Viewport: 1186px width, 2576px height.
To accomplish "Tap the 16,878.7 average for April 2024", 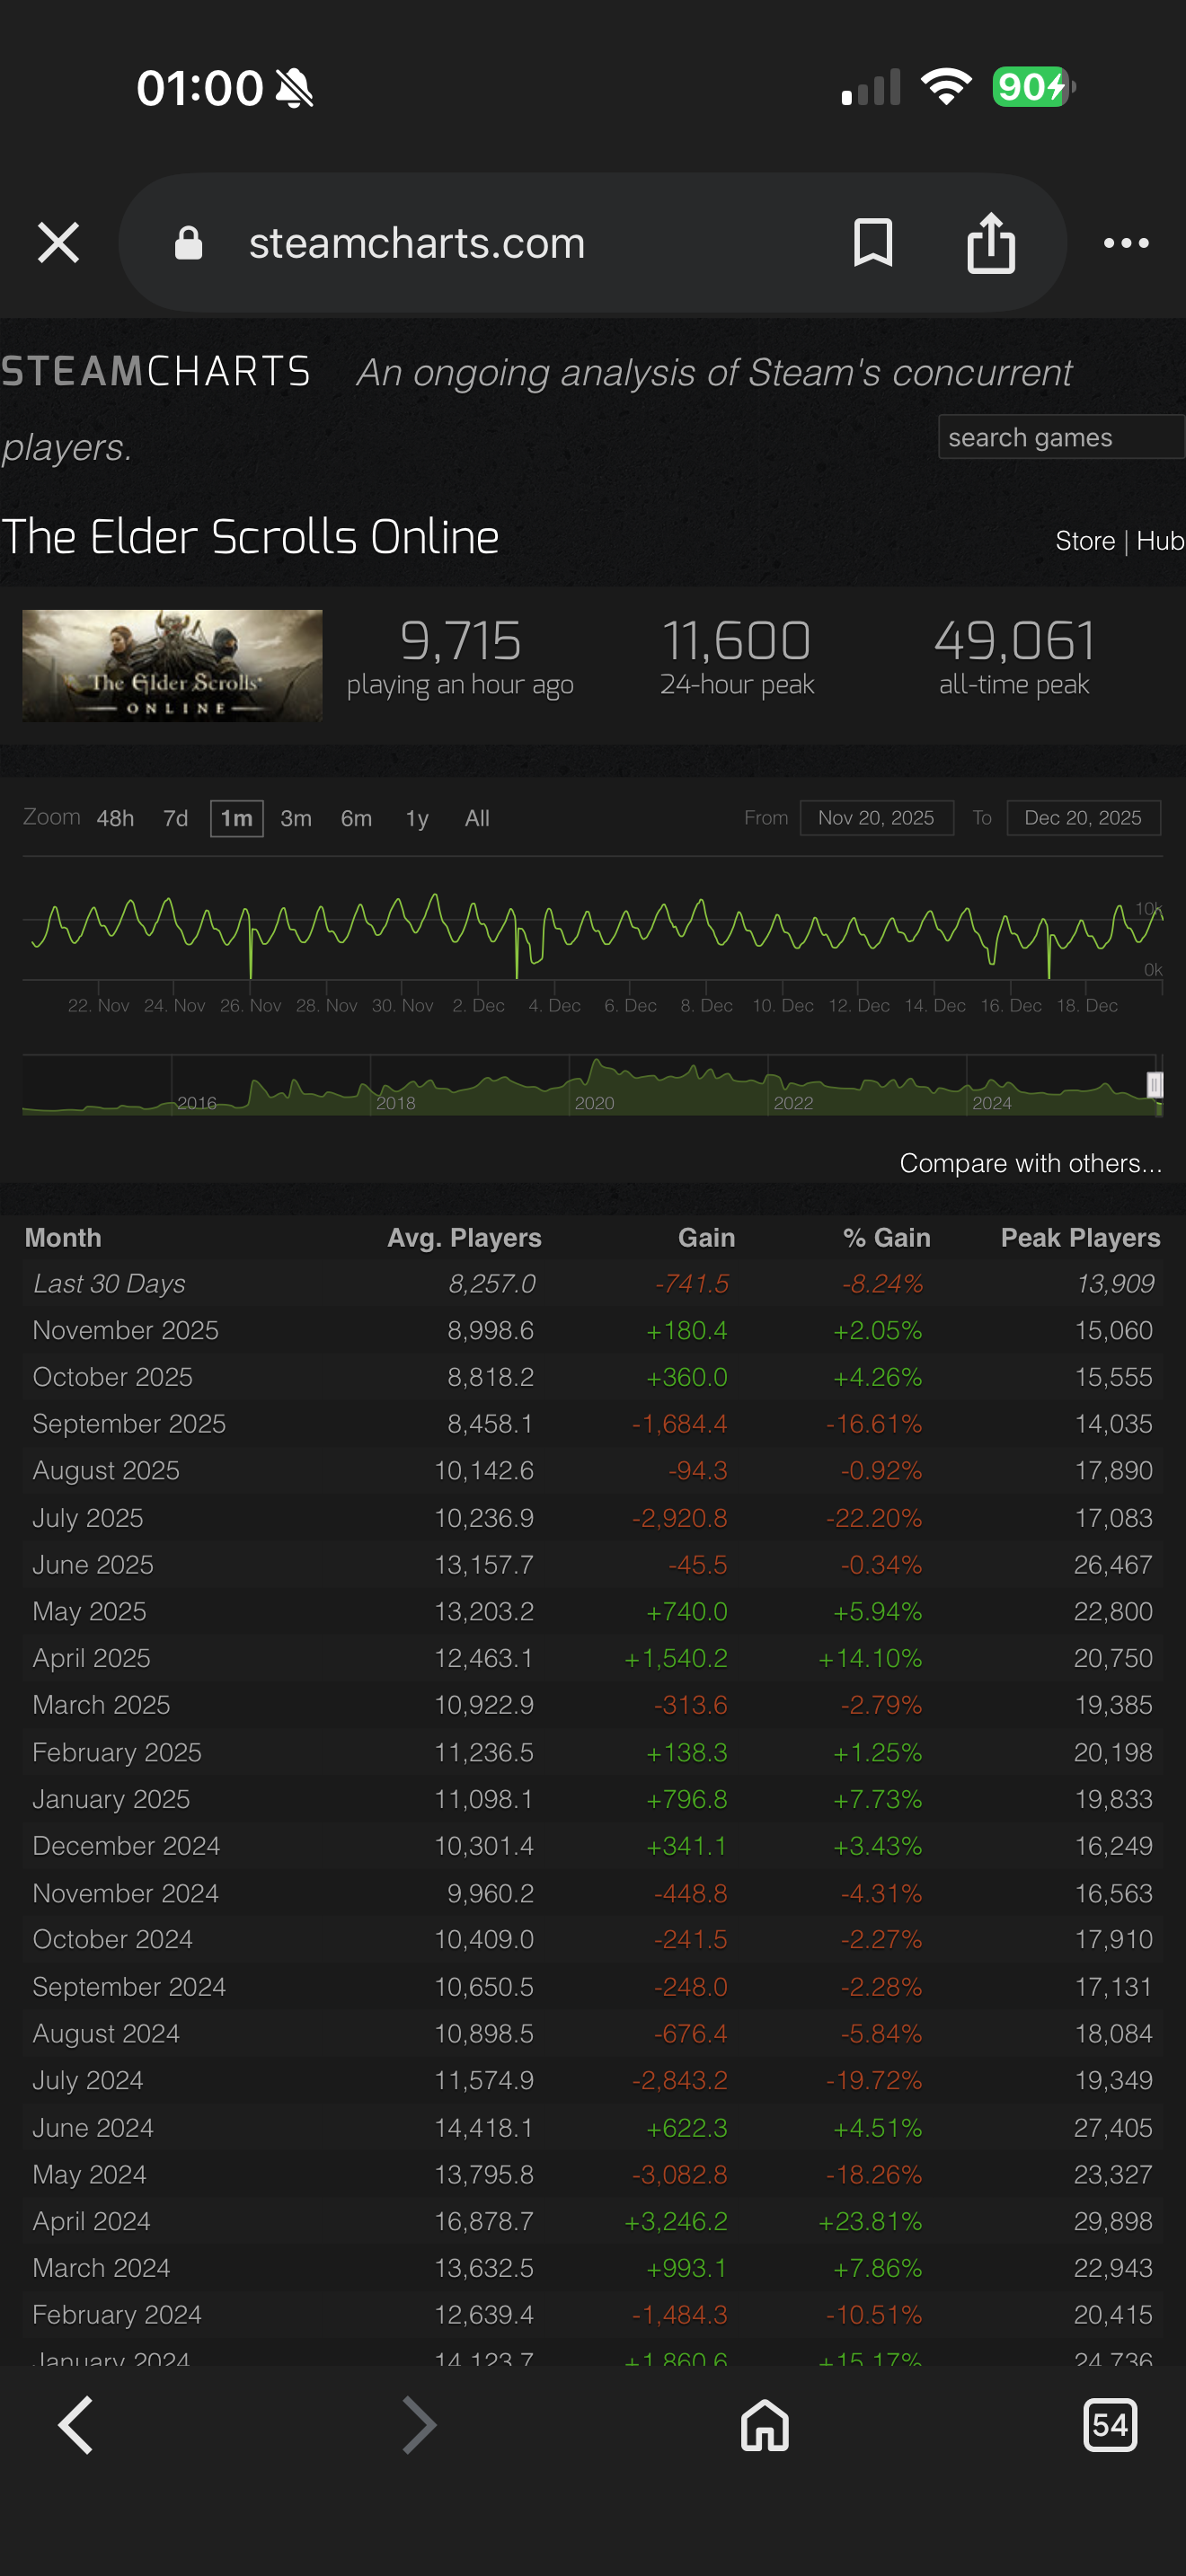I will [484, 2221].
